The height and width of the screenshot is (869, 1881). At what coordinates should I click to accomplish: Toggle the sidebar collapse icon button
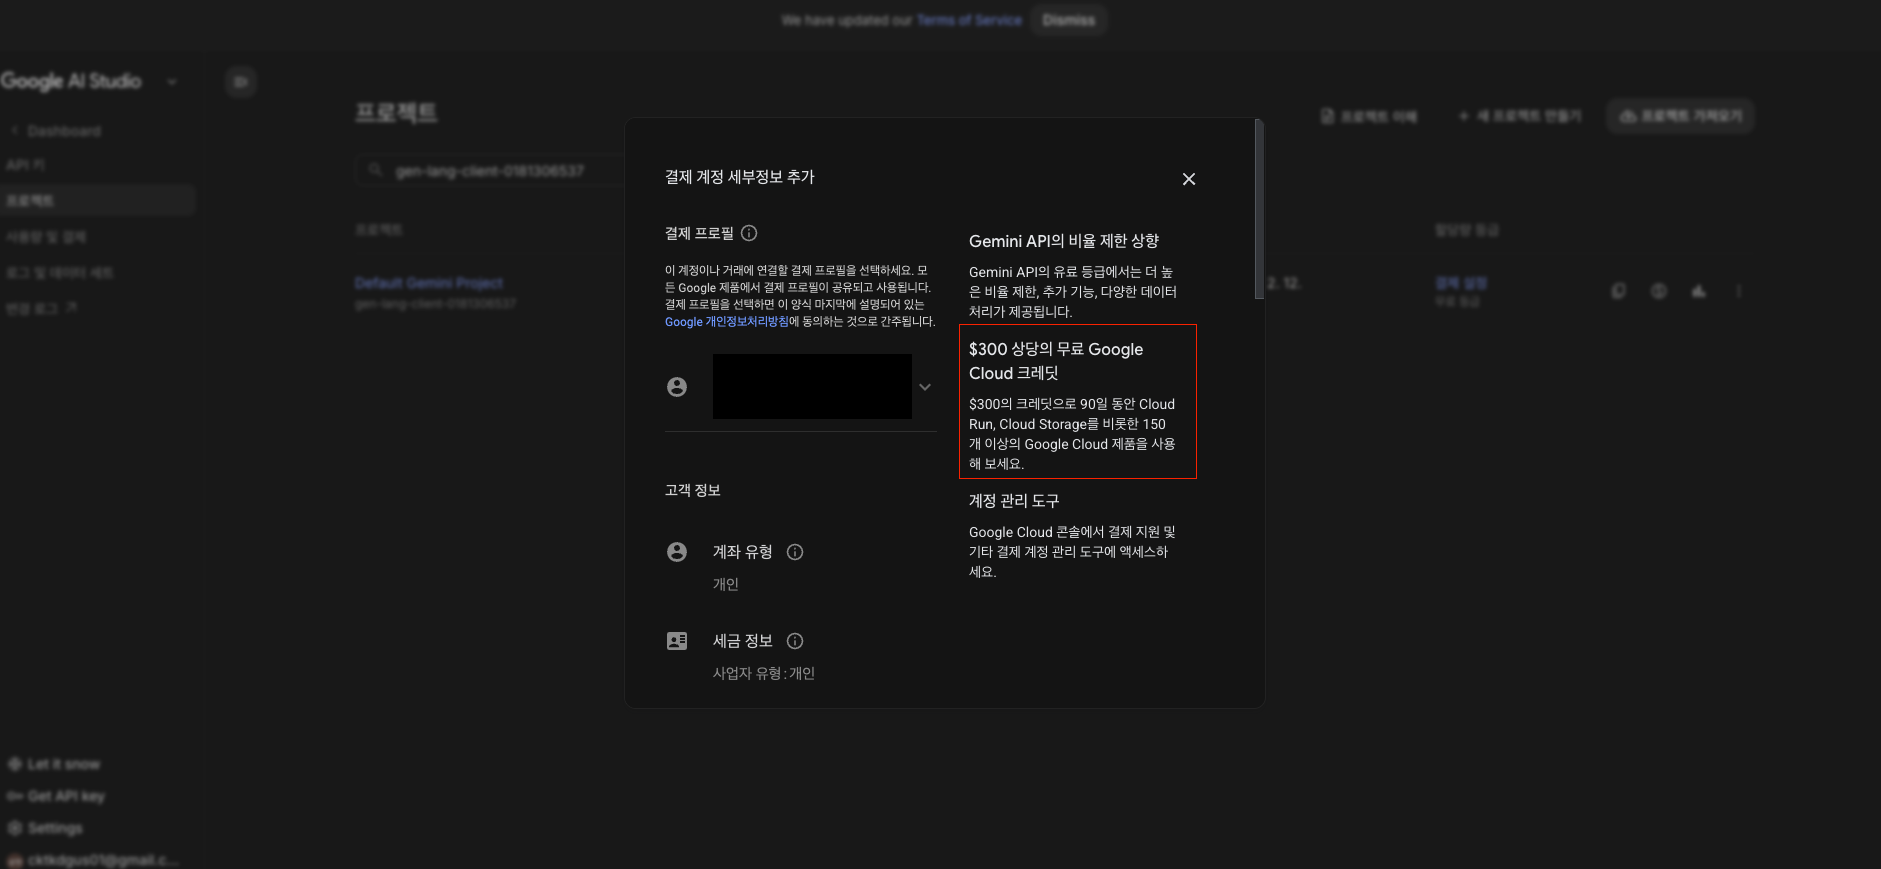241,82
